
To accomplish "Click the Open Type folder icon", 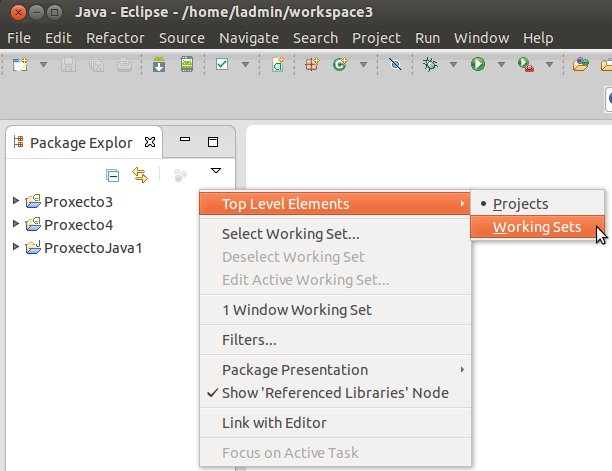I will click(x=580, y=64).
